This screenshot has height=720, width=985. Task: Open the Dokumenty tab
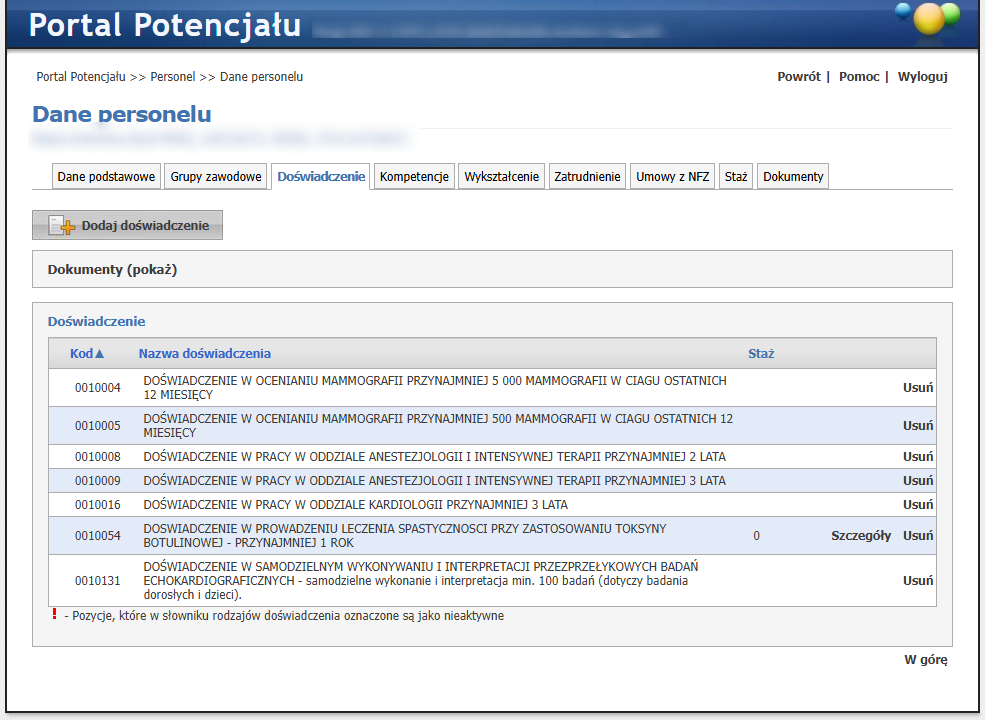793,177
